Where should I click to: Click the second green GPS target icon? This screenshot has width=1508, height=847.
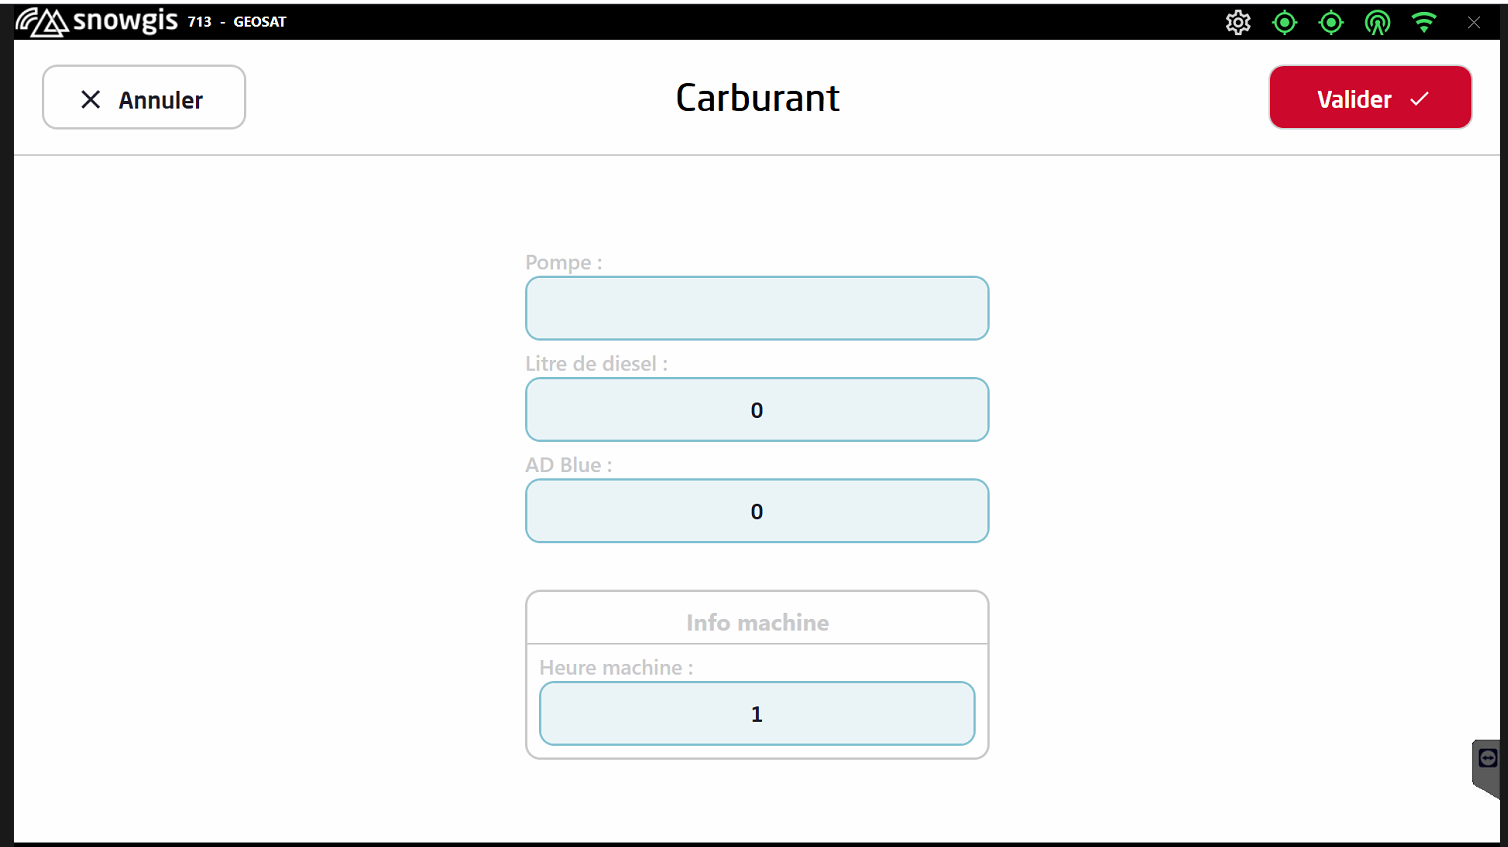point(1331,22)
